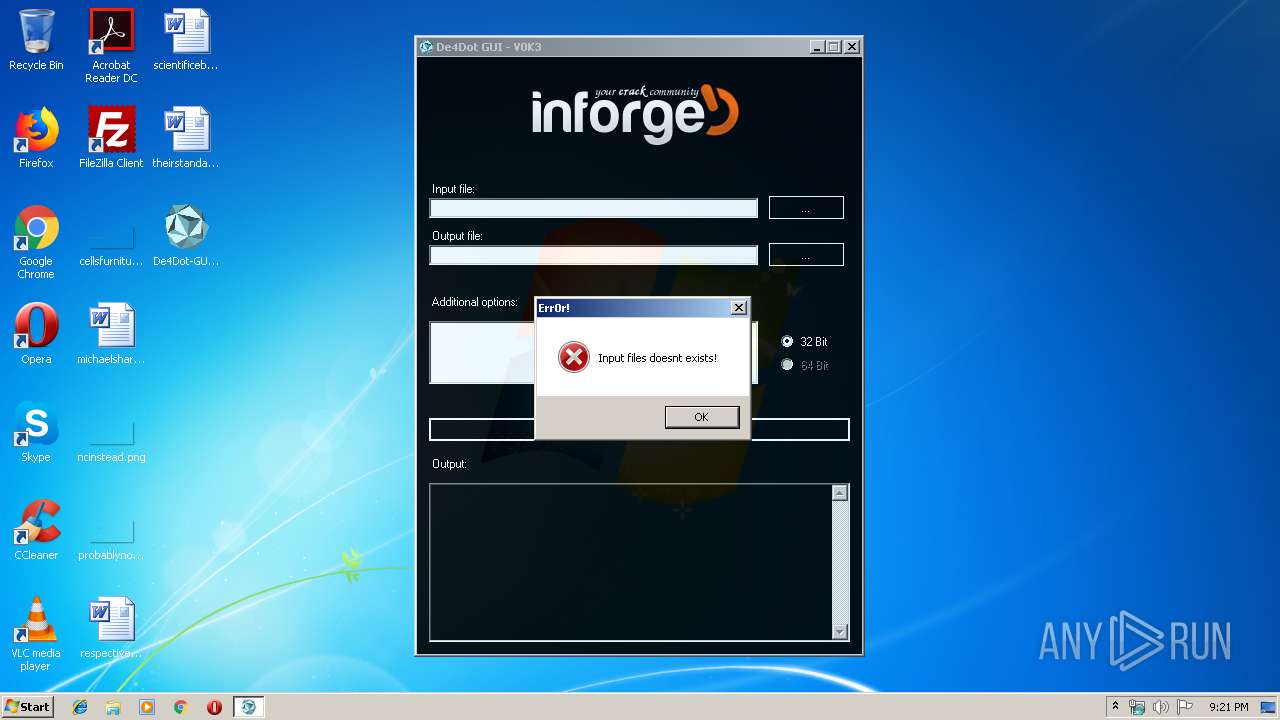Launch Google Chrome desktop shortcut
Viewport: 1280px width, 720px height.
(36, 242)
